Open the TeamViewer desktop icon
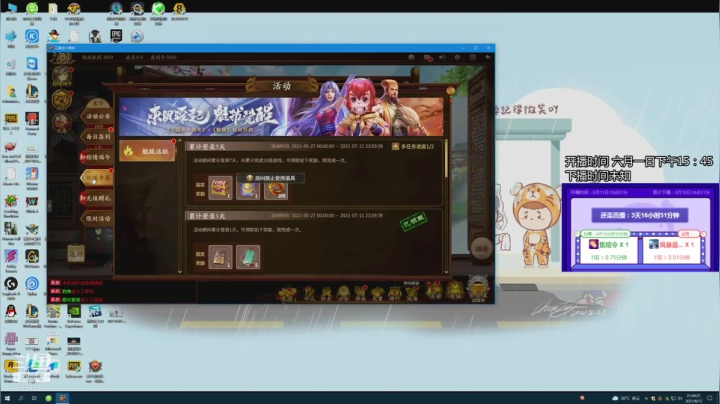Viewport: 720px width, 404px height. click(x=32, y=66)
